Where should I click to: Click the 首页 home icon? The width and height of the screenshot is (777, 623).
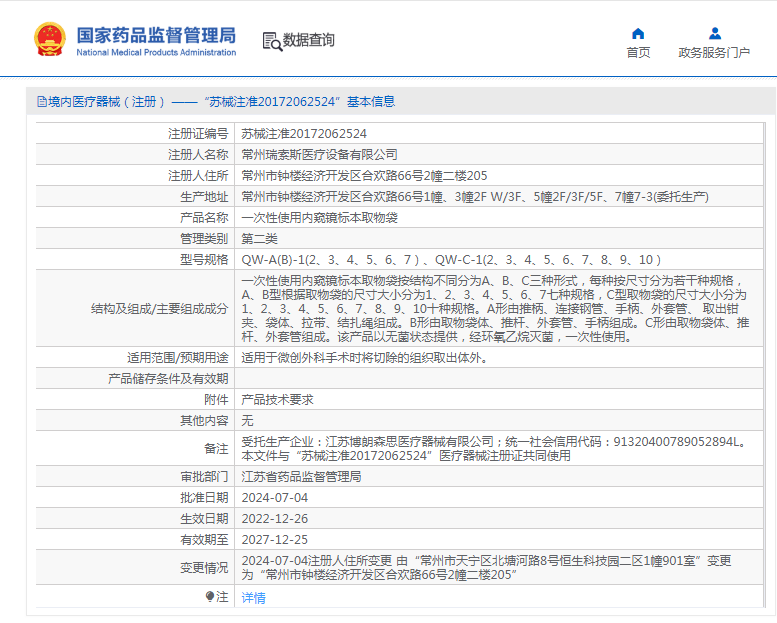pyautogui.click(x=638, y=34)
